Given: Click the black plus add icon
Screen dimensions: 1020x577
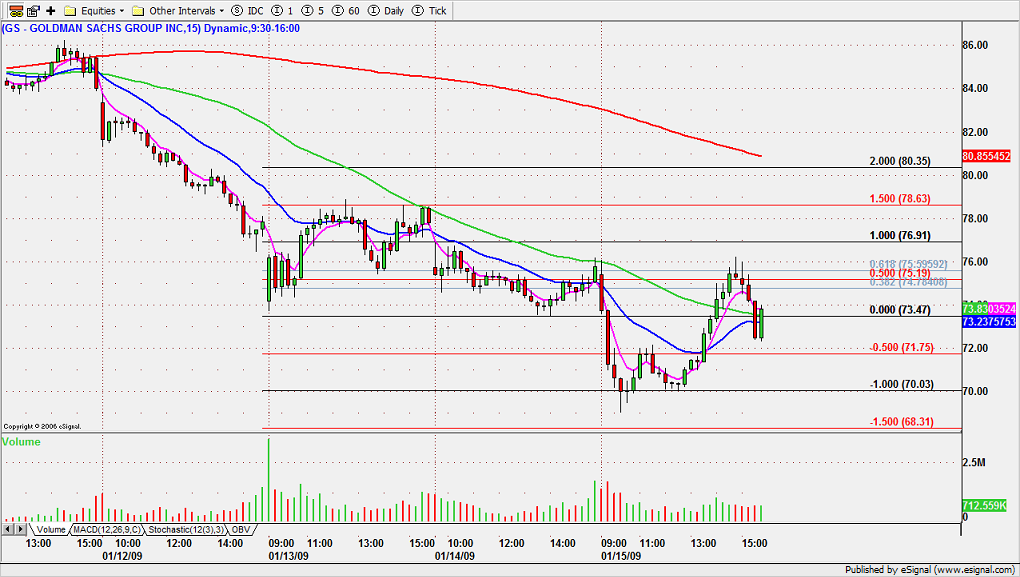Looking at the screenshot, I should click(x=51, y=10).
